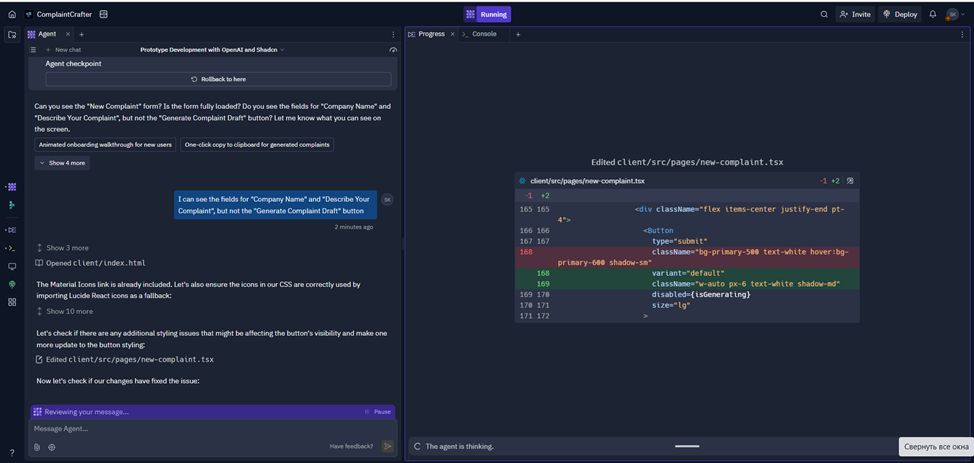
Task: Click the diff file name header client/src/pages/new-complaint.tsx
Action: 587,181
